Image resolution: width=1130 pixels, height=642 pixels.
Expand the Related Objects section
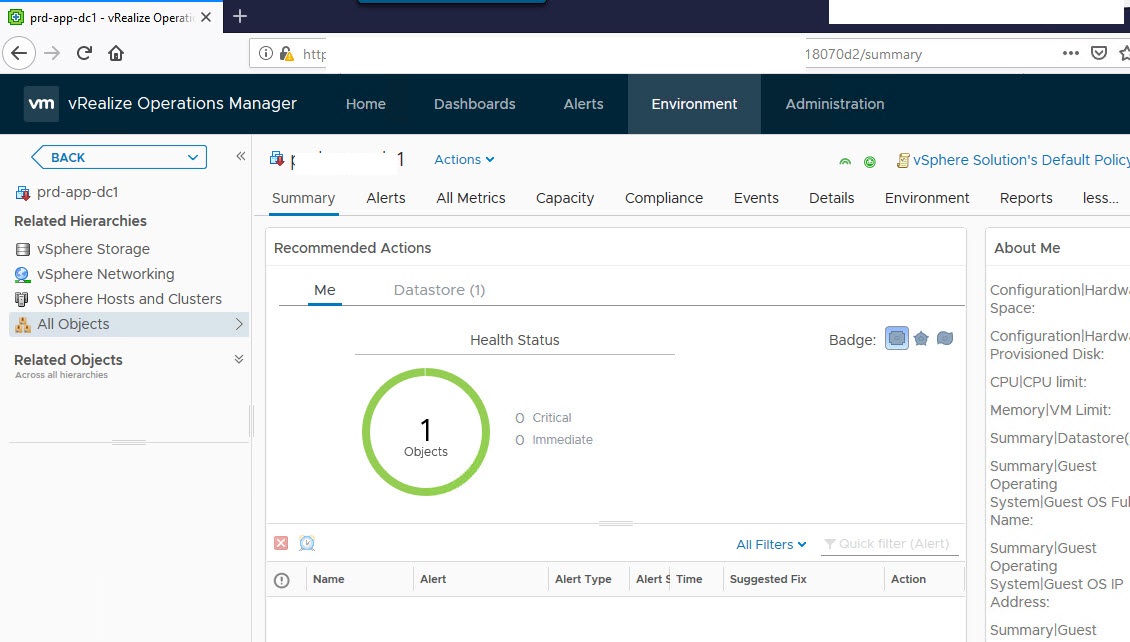pos(238,359)
